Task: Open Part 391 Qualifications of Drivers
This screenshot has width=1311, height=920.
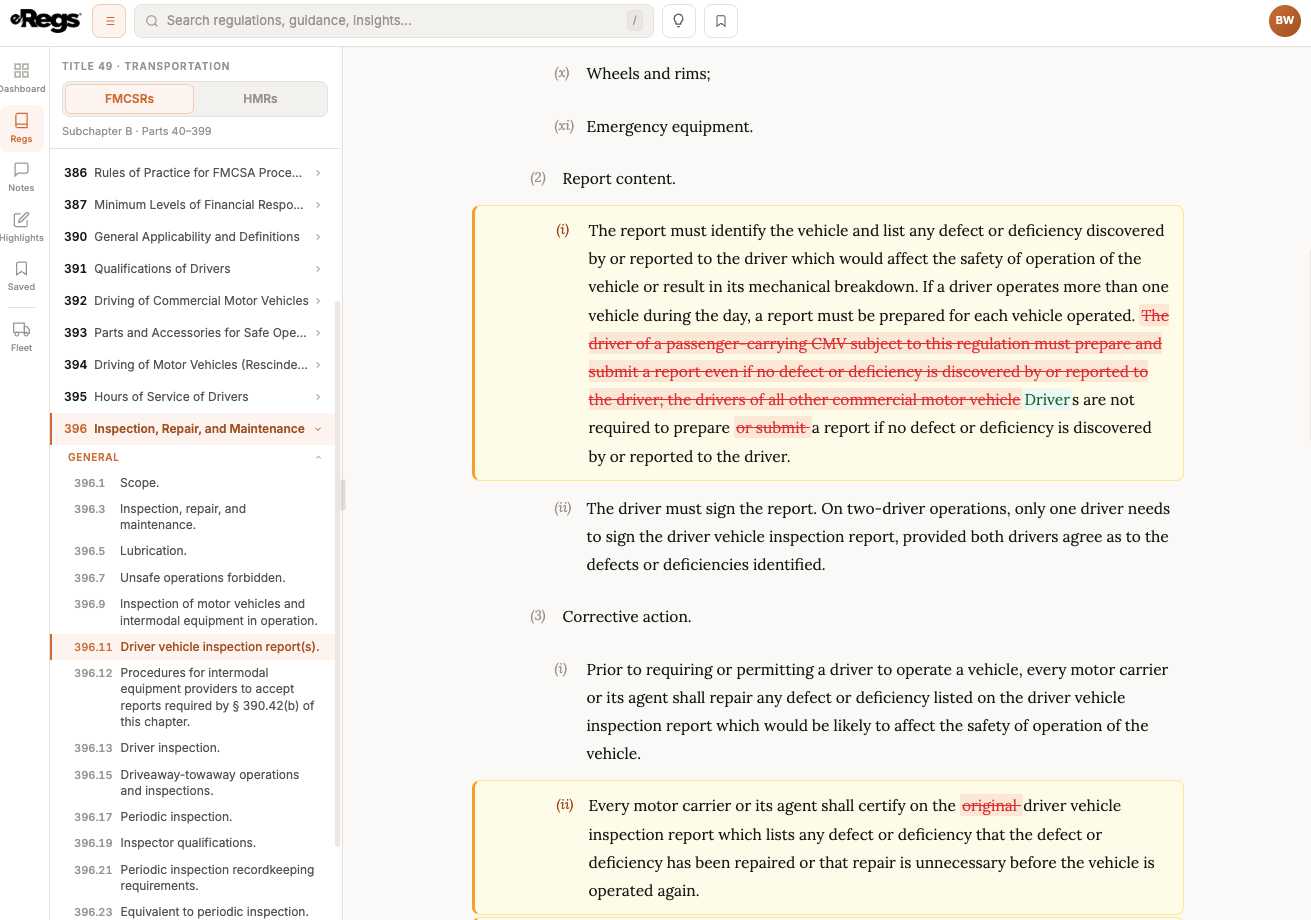Action: (192, 269)
